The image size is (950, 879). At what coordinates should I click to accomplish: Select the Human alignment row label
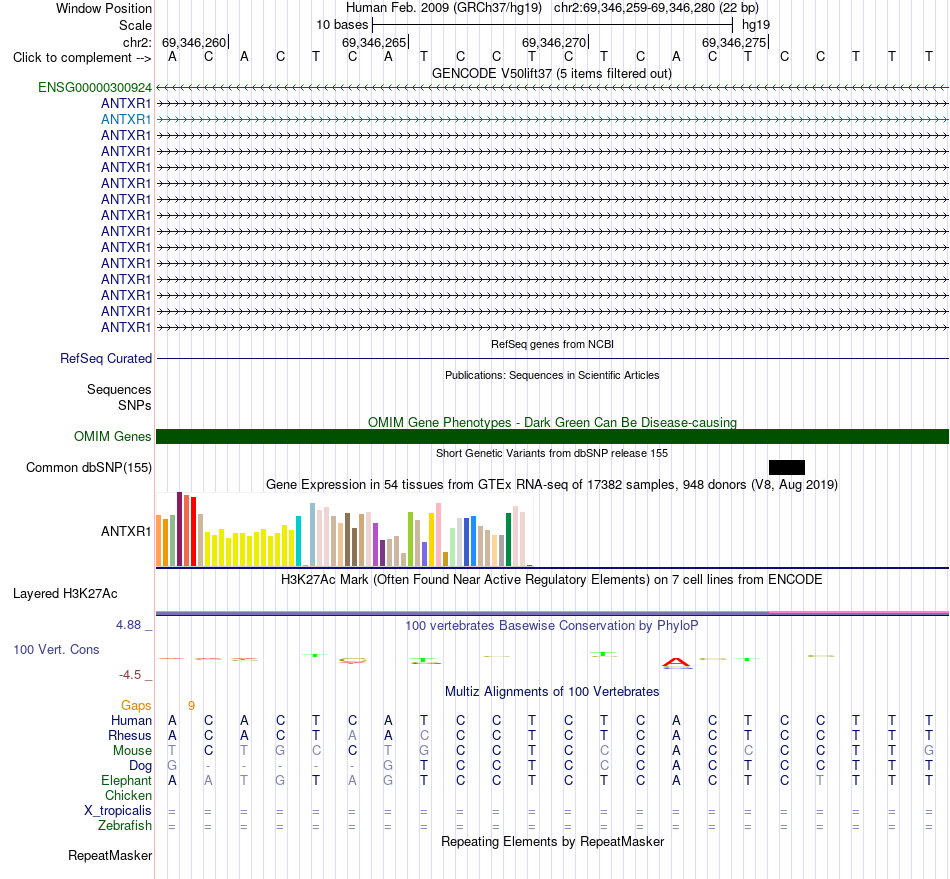point(131,720)
